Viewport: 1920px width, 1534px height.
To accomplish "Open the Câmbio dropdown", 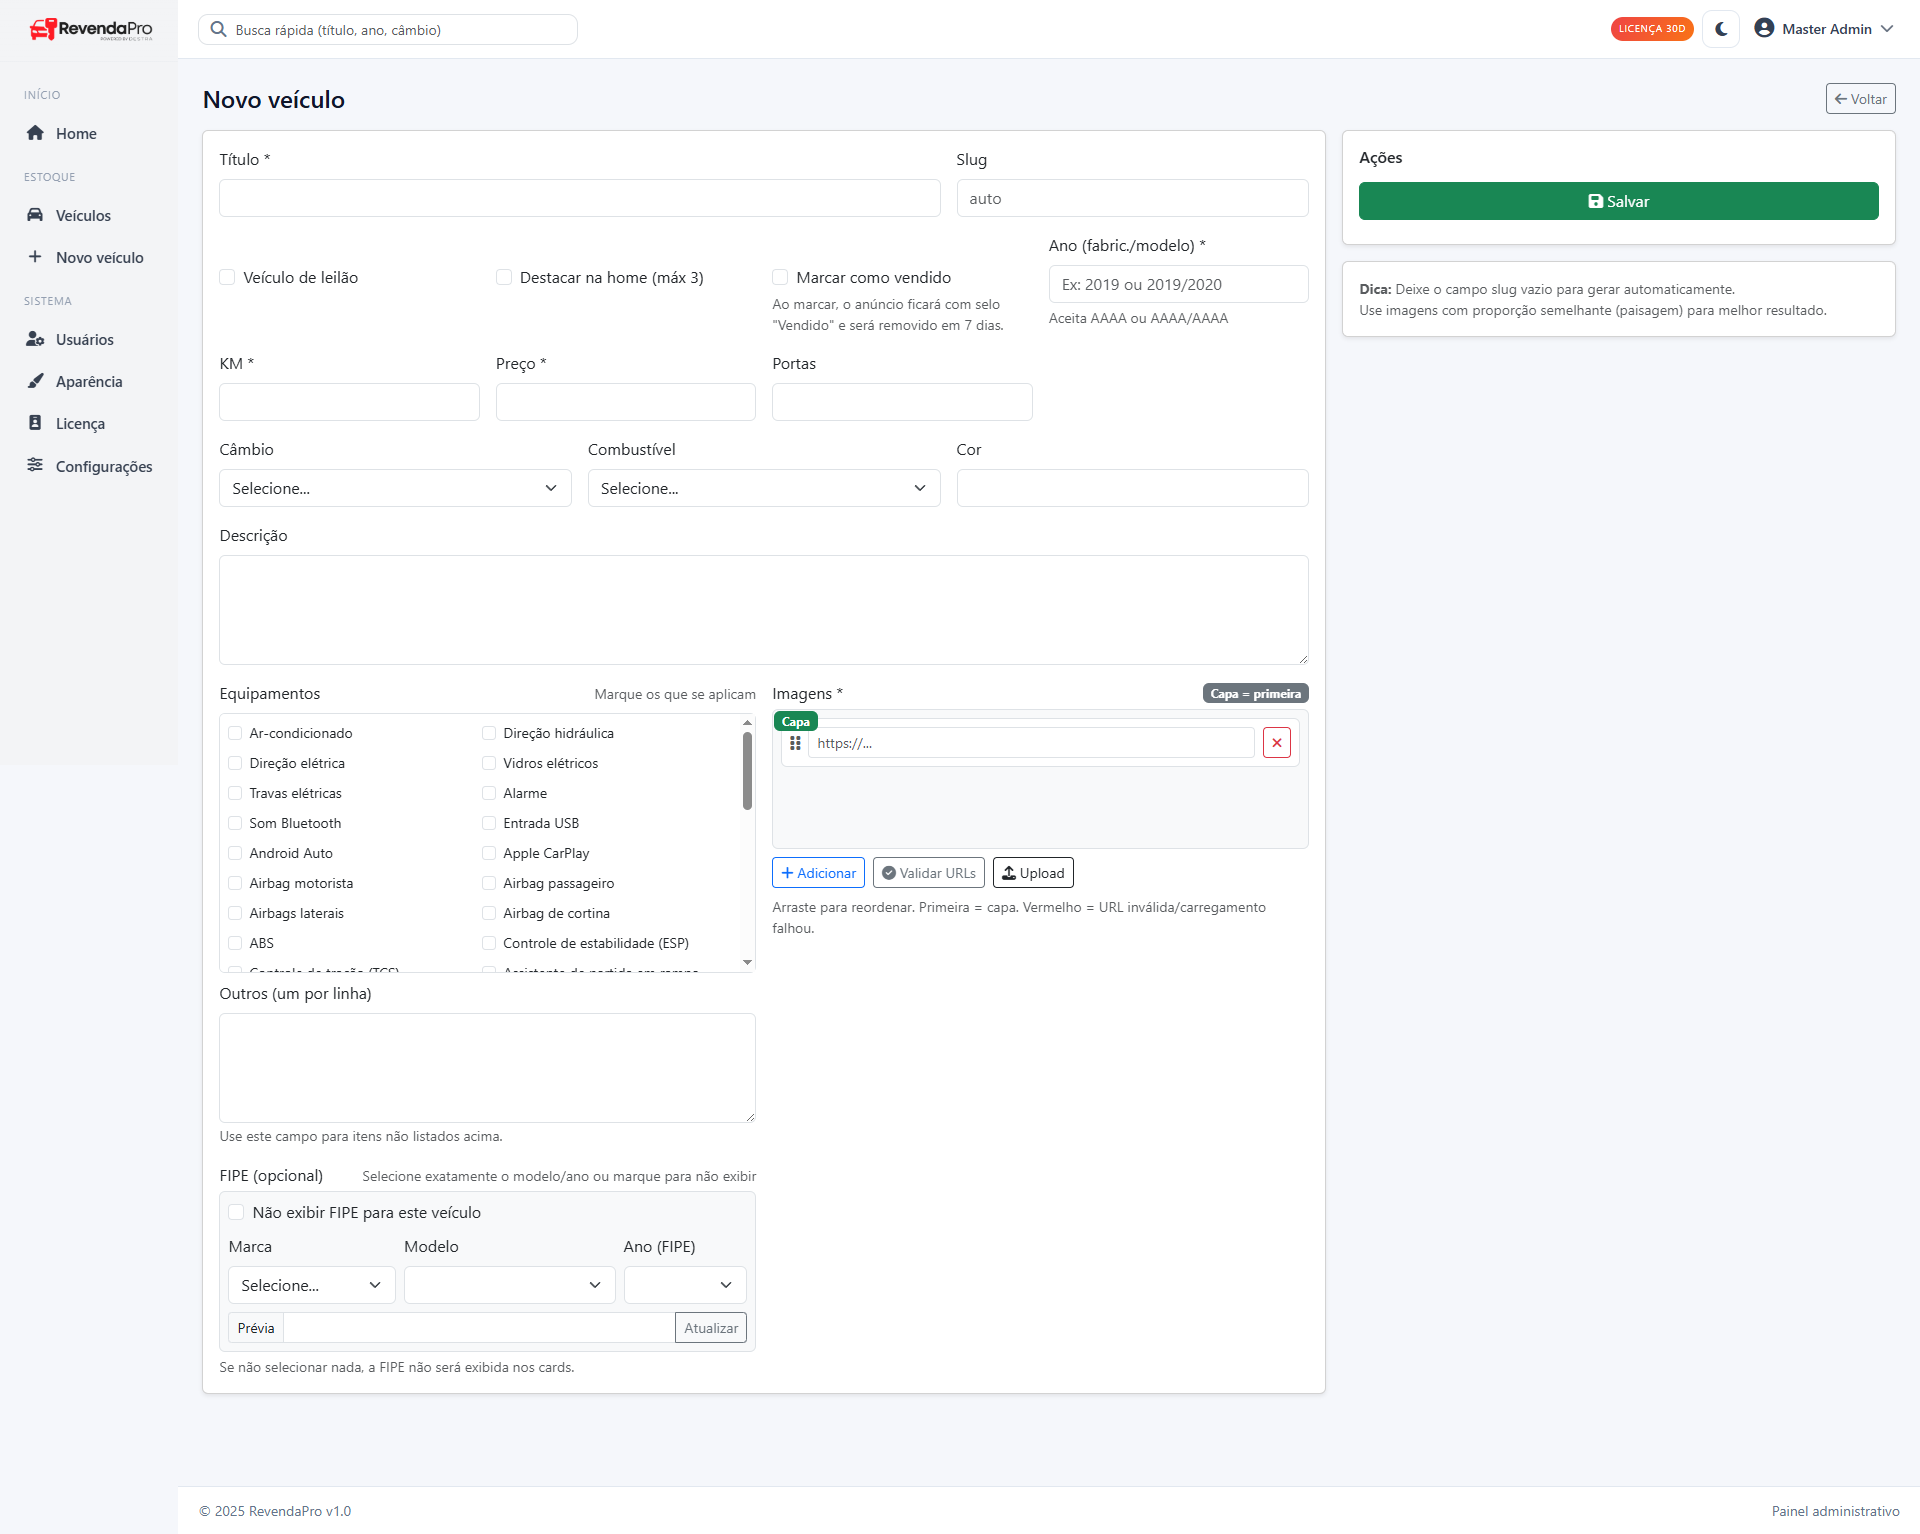I will coord(395,488).
